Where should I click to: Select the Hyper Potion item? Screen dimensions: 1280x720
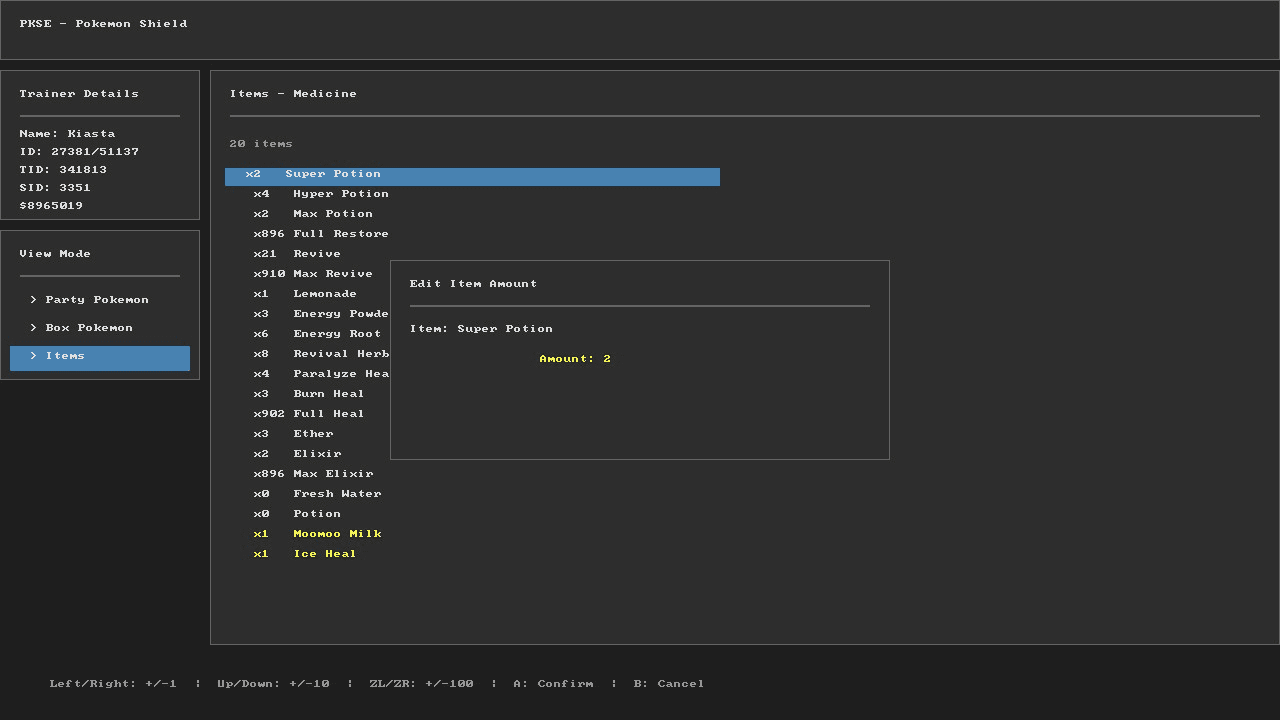pos(321,194)
